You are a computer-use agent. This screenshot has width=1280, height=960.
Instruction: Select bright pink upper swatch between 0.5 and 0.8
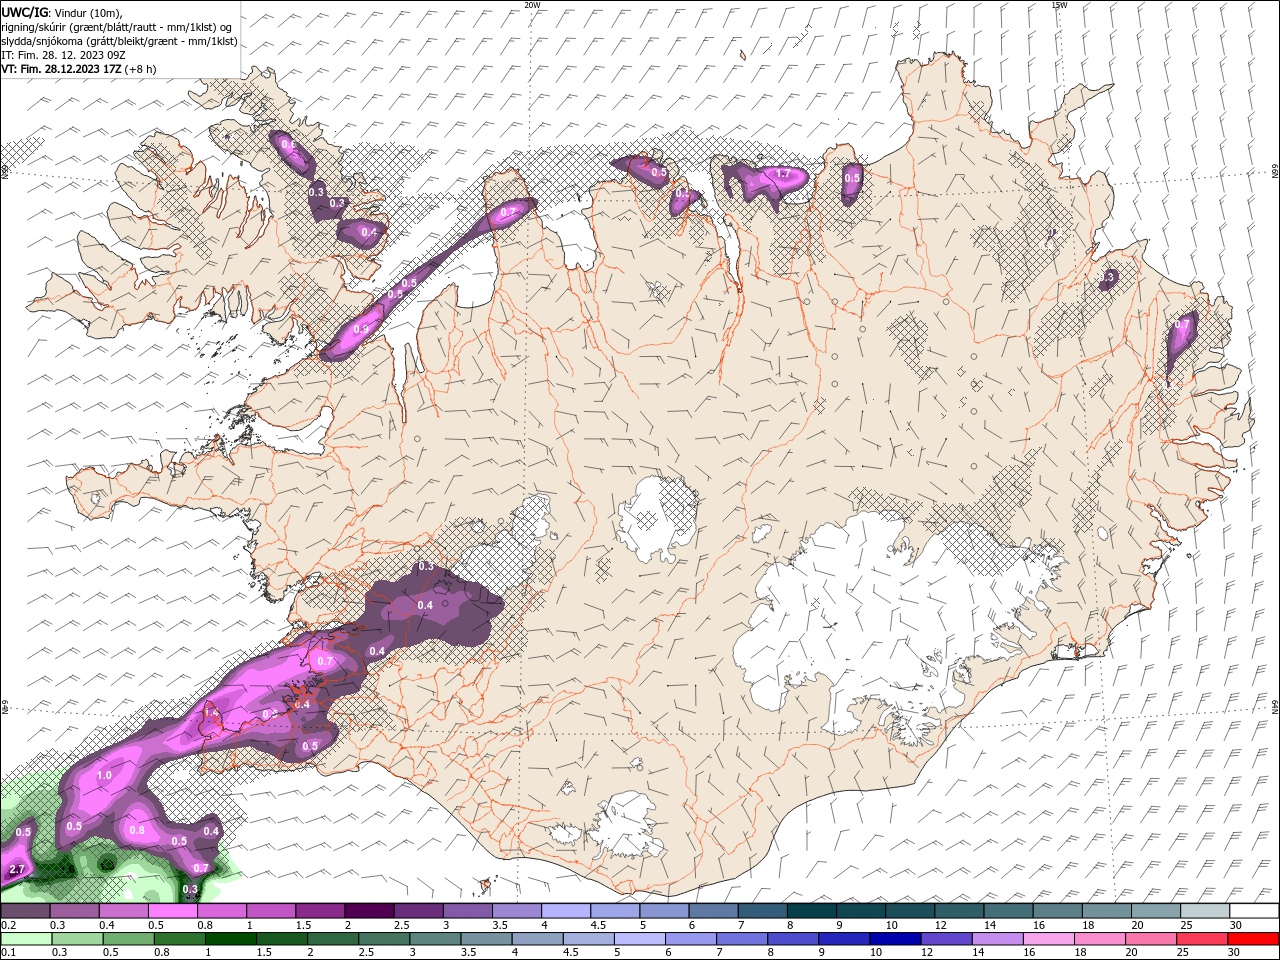[x=172, y=911]
